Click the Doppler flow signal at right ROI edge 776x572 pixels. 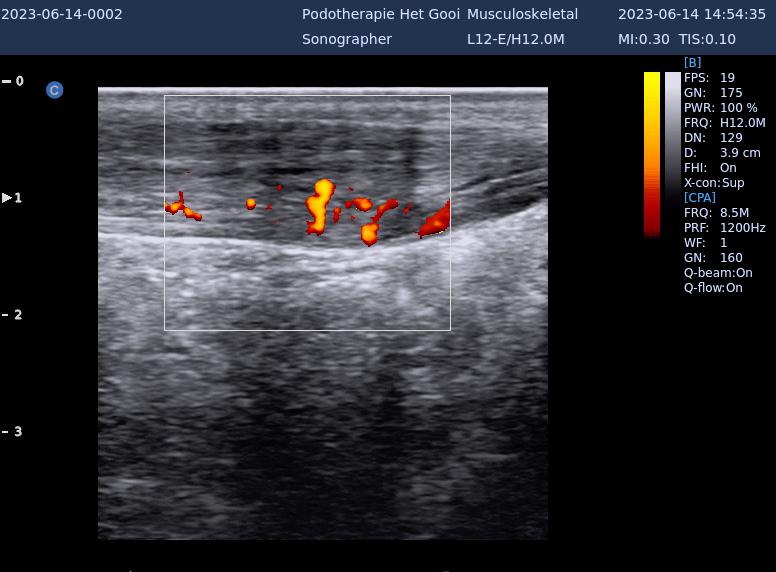tap(436, 222)
